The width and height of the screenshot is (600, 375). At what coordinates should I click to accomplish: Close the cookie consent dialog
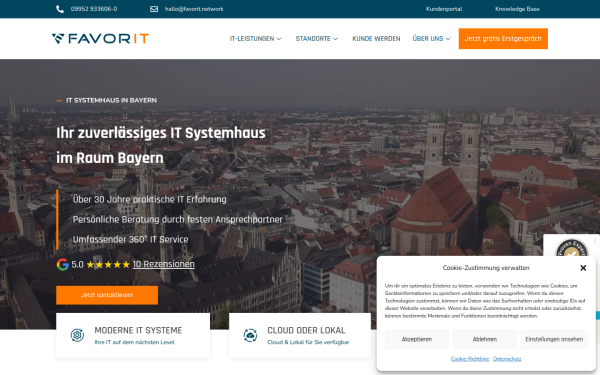click(583, 268)
